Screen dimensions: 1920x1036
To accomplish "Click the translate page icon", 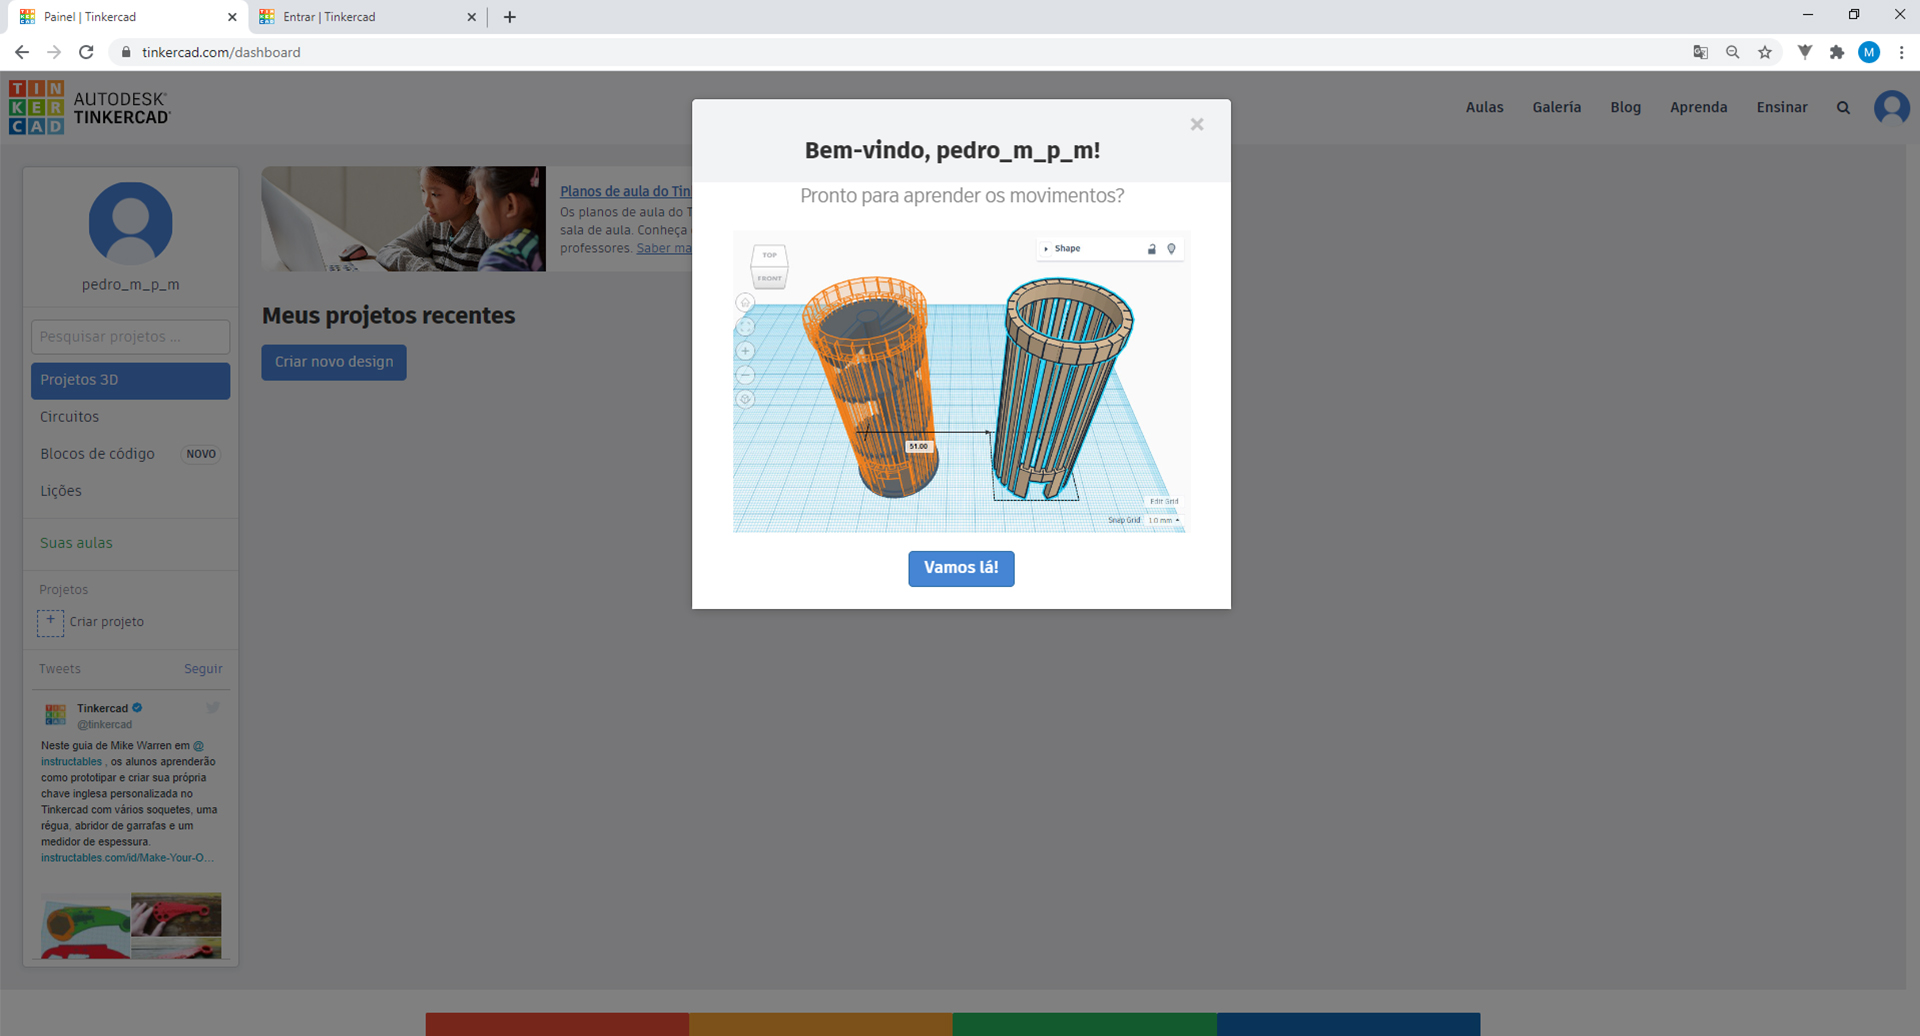I will point(1700,52).
